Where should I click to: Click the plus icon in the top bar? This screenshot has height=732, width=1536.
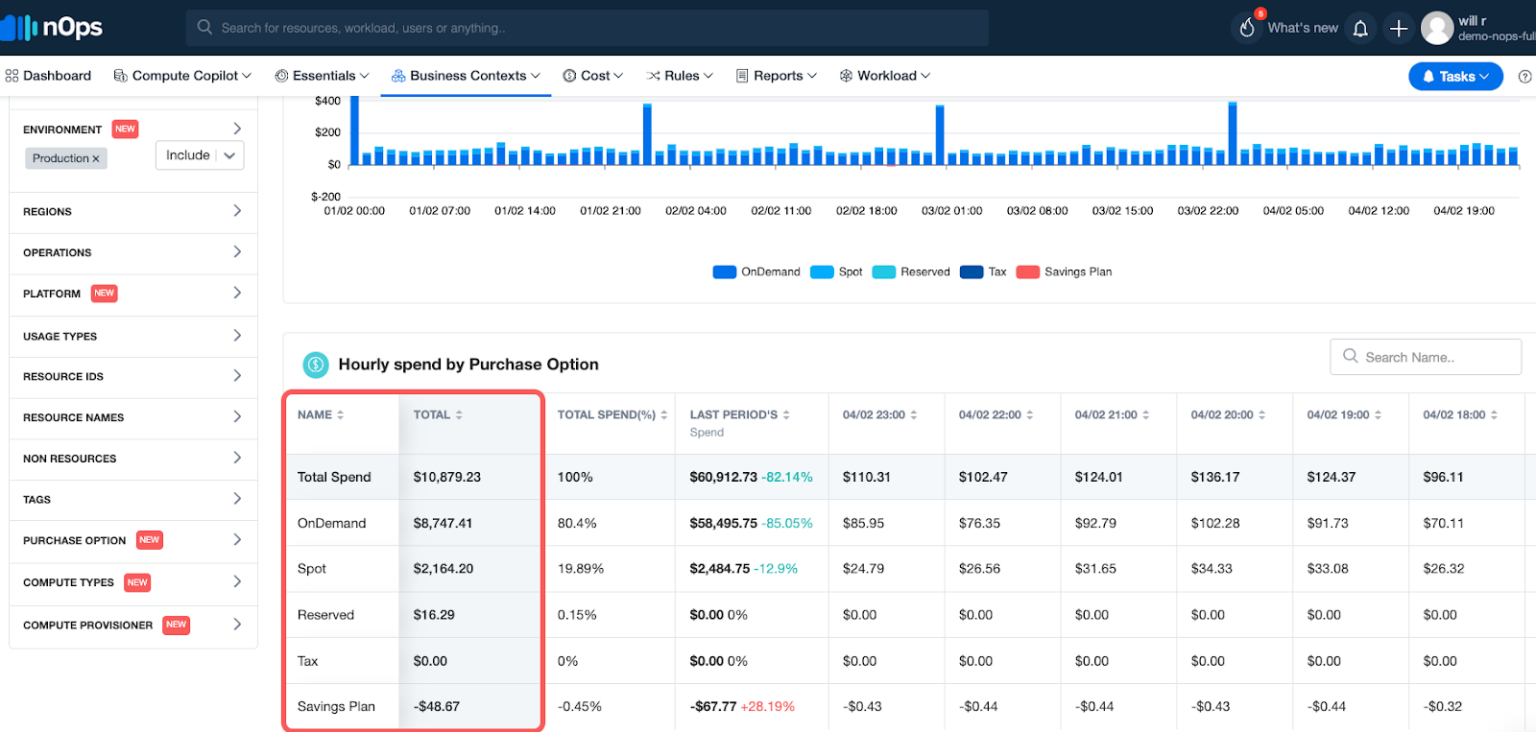click(1398, 27)
